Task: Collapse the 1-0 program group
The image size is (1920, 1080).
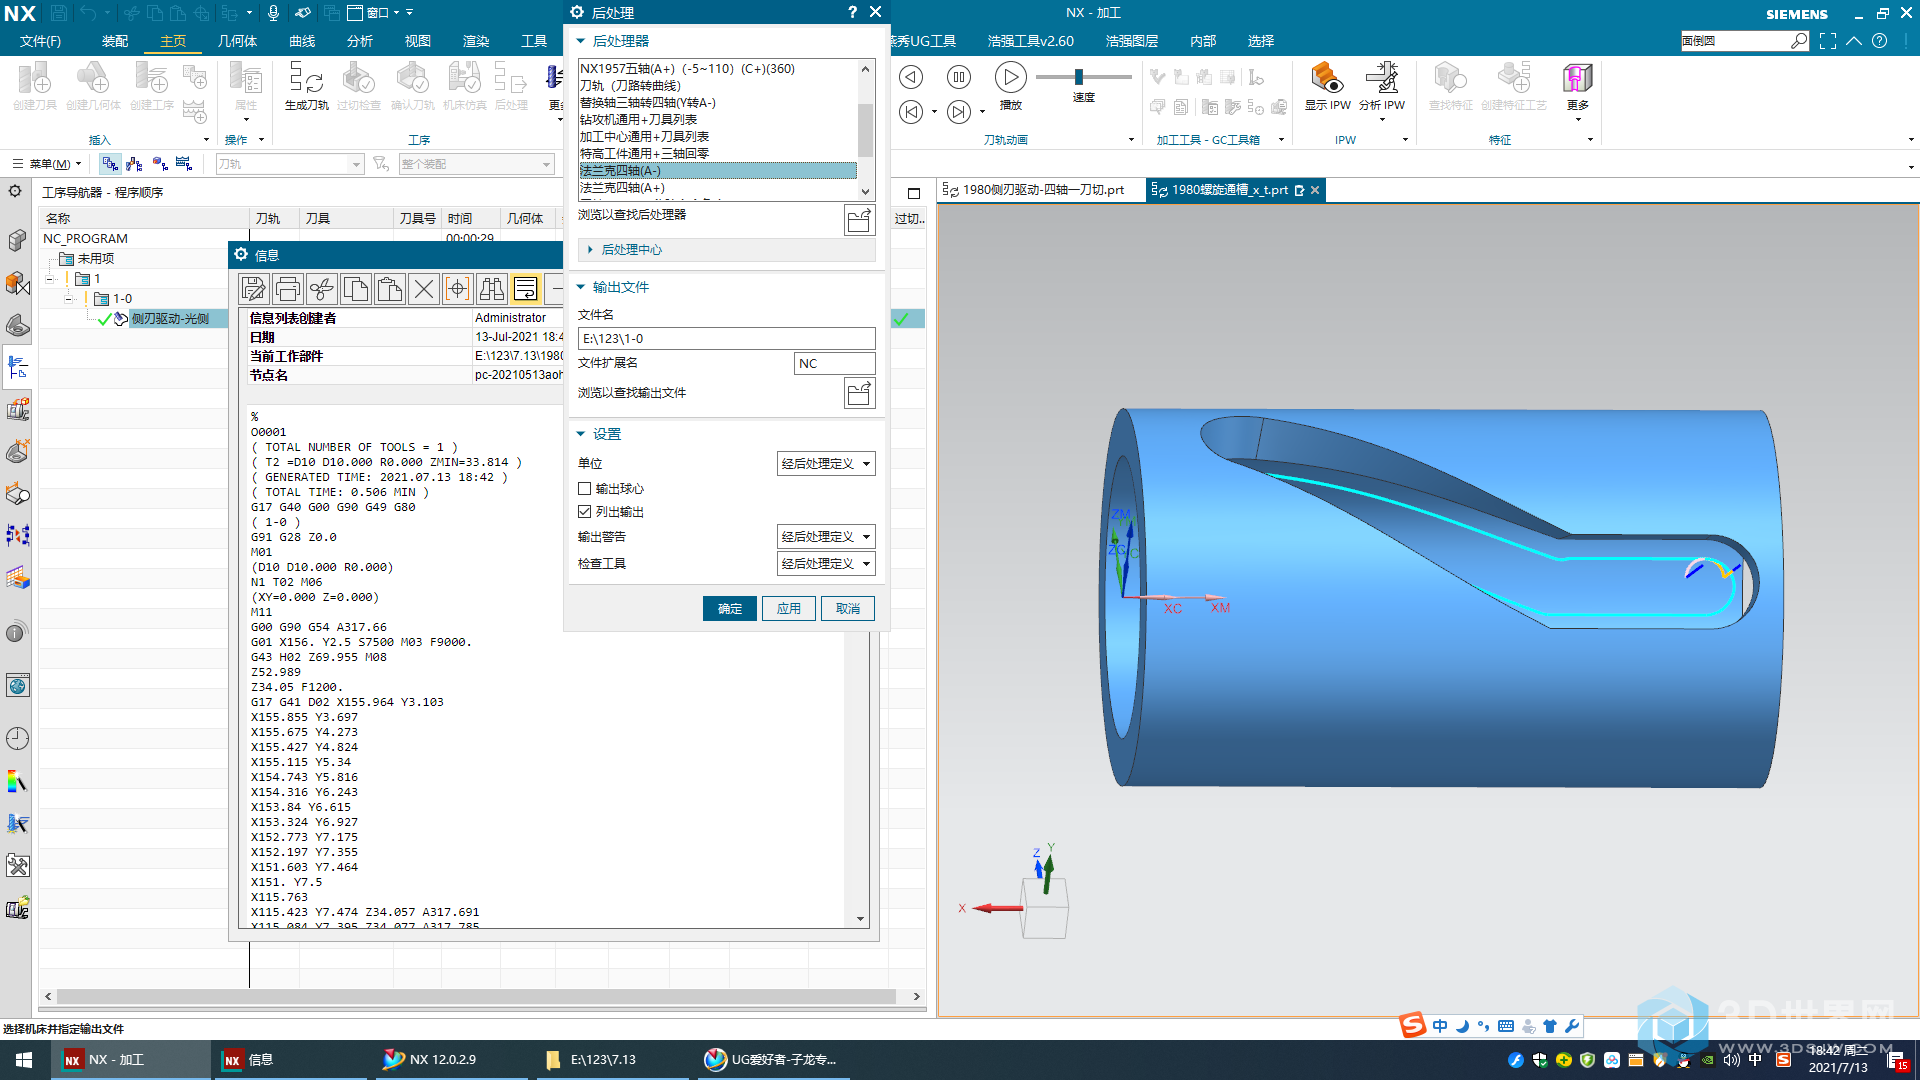Action: [68, 299]
